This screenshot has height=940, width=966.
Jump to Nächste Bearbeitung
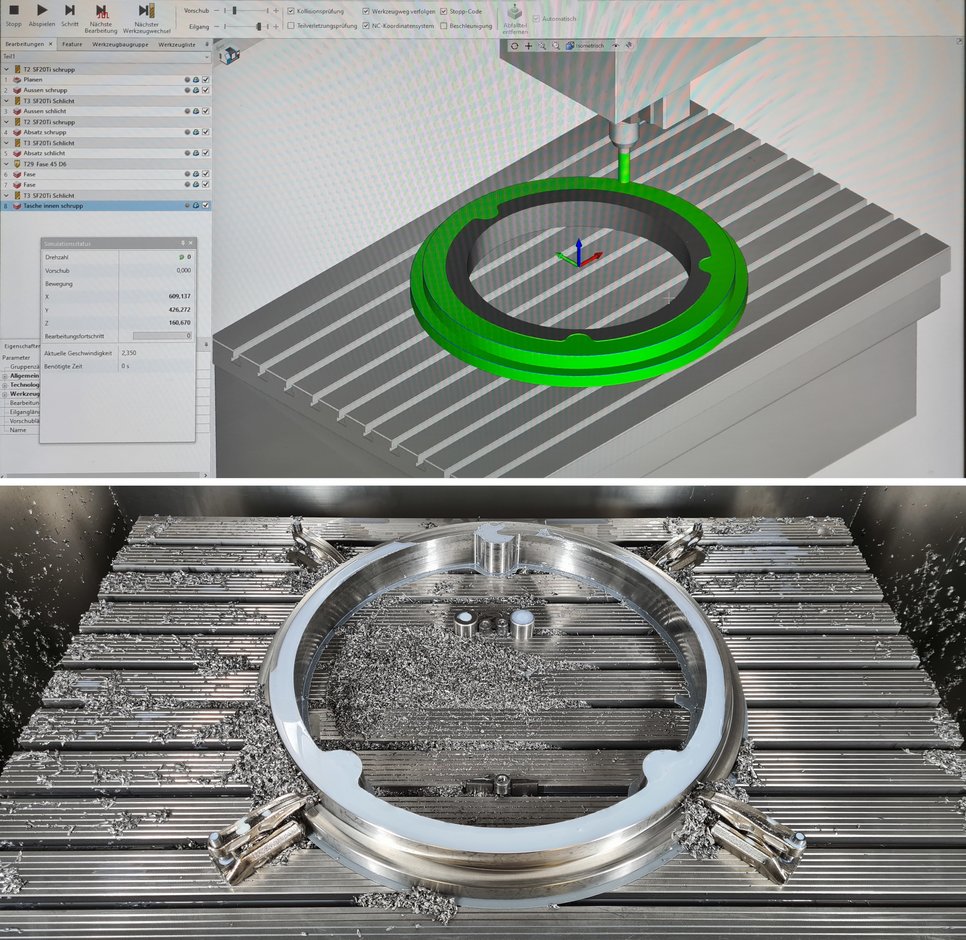[101, 11]
